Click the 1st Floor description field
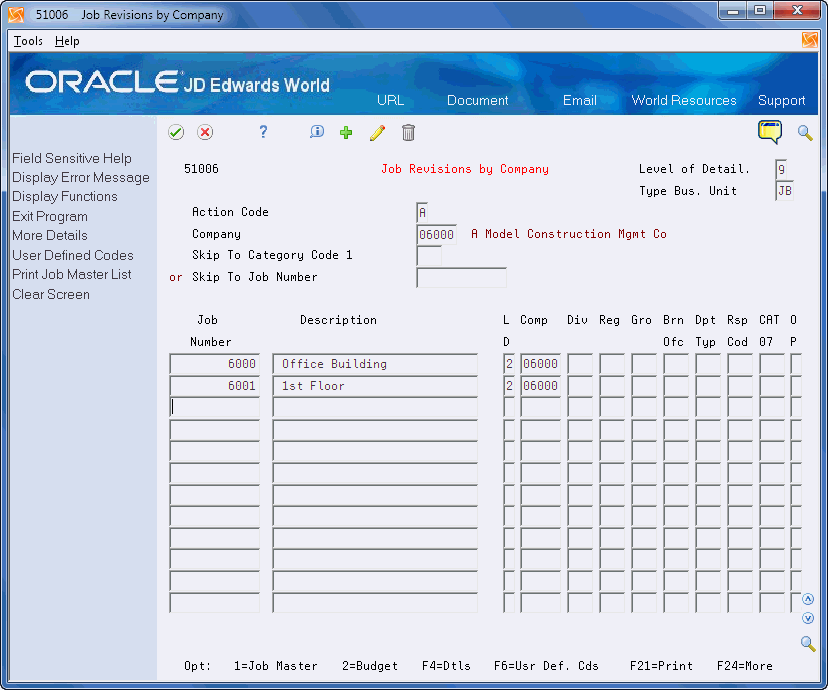828x690 pixels. (375, 386)
